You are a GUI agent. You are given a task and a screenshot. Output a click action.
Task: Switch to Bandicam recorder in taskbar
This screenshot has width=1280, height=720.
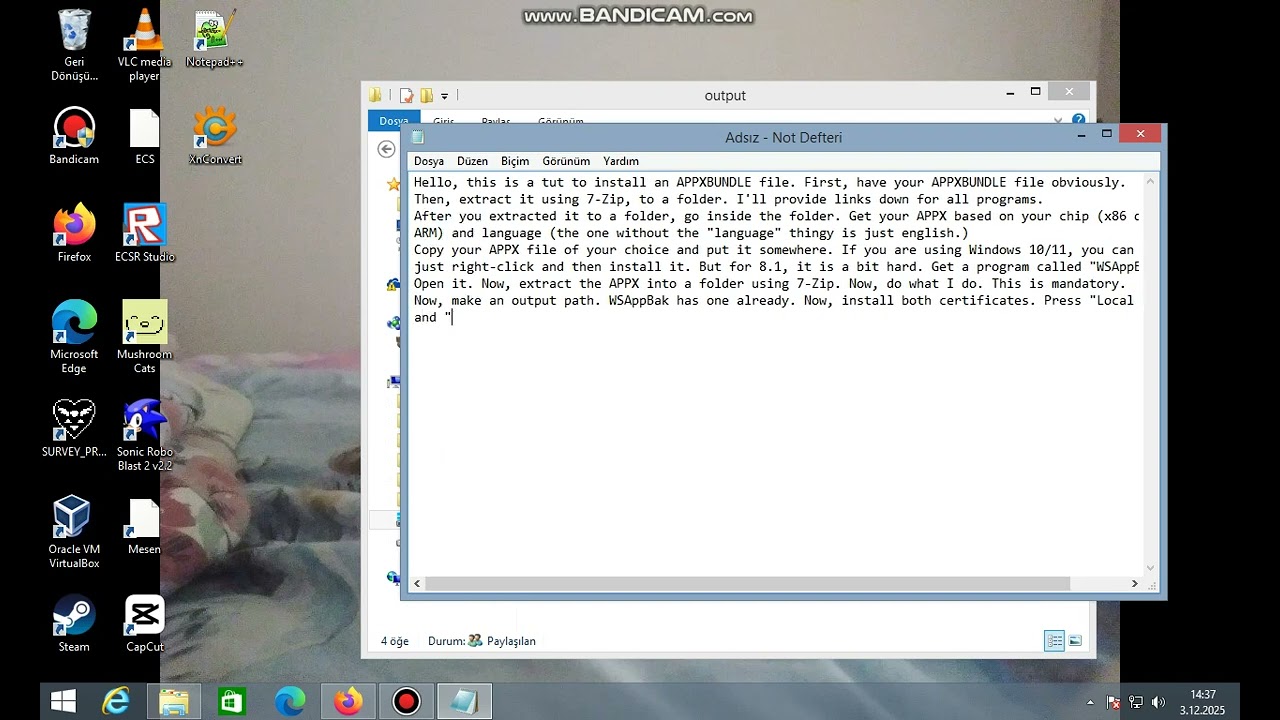406,702
